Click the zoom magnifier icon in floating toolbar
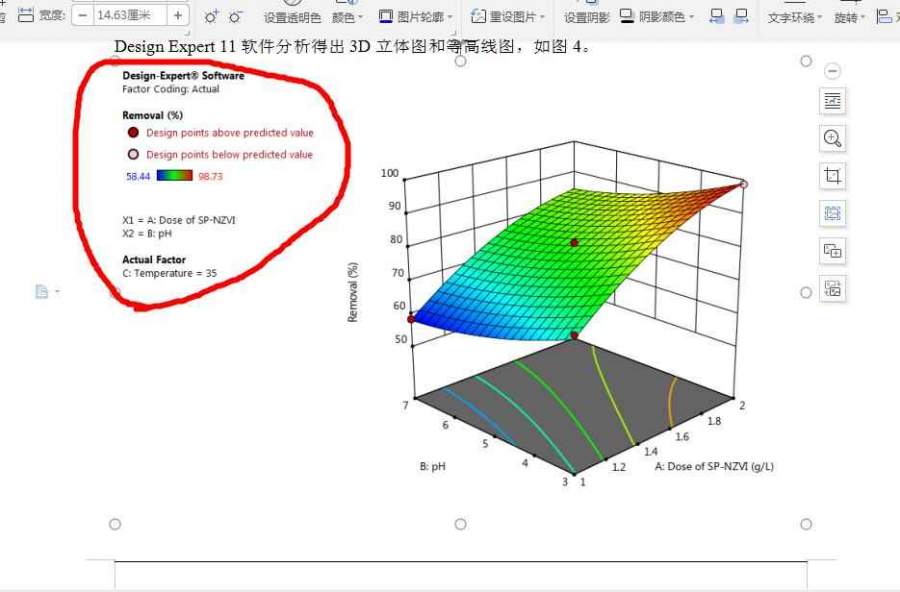Image resolution: width=900 pixels, height=592 pixels. [832, 138]
